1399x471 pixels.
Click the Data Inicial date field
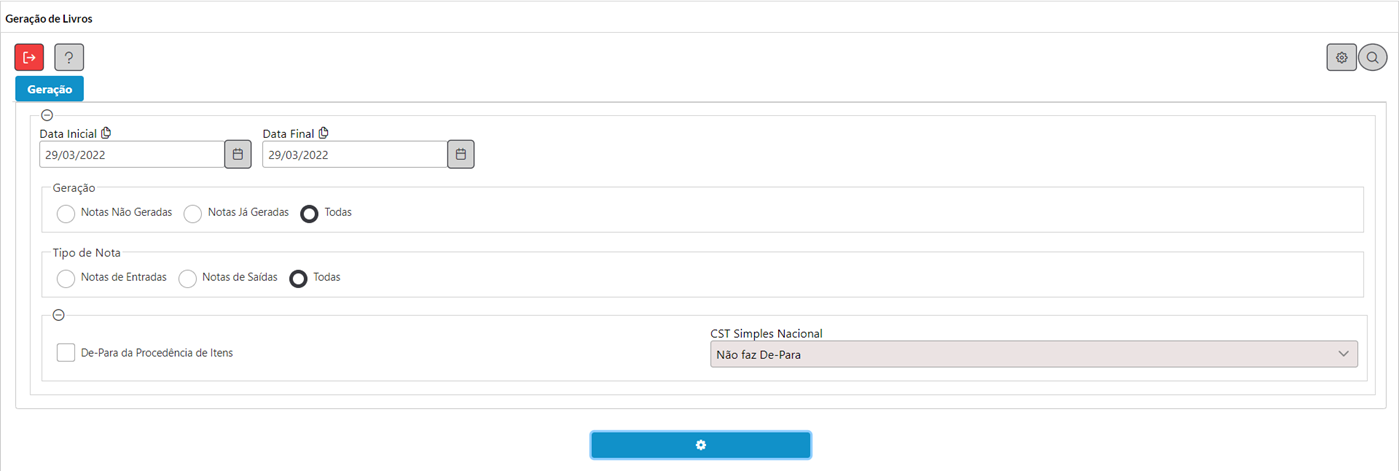tap(131, 154)
